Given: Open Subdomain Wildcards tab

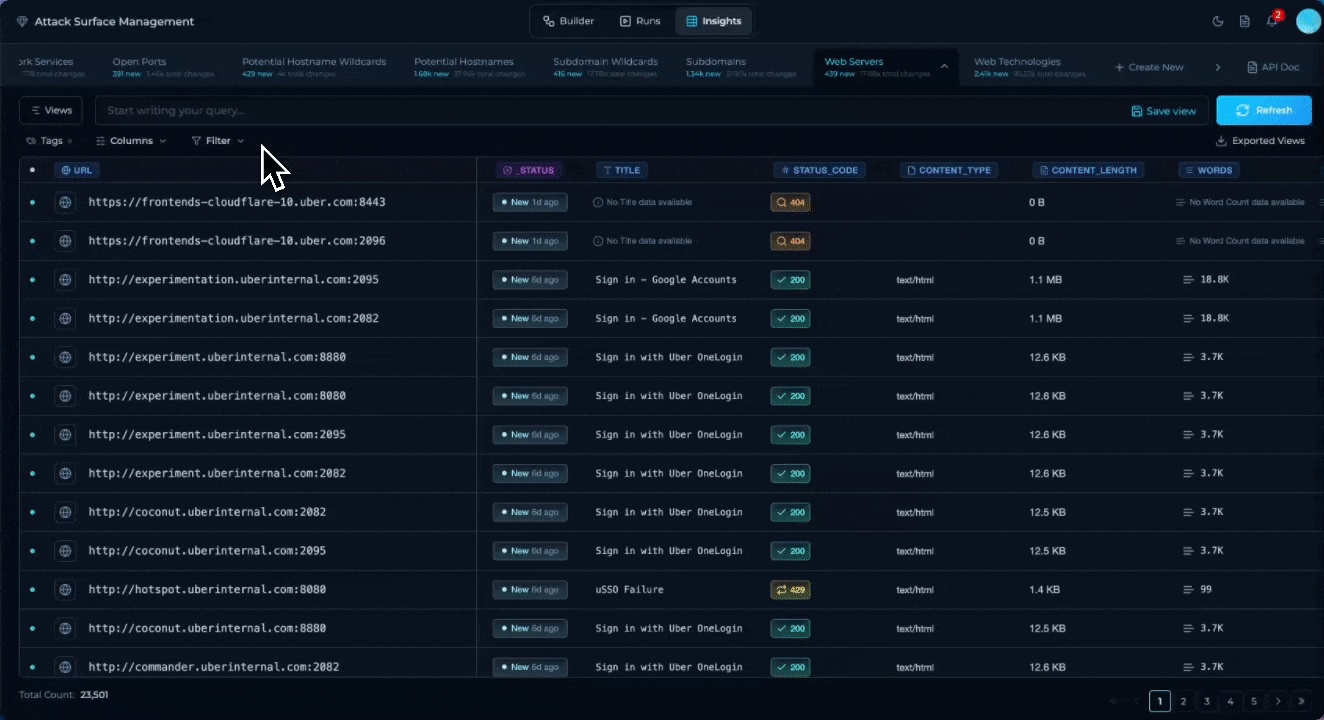Looking at the screenshot, I should pyautogui.click(x=606, y=67).
